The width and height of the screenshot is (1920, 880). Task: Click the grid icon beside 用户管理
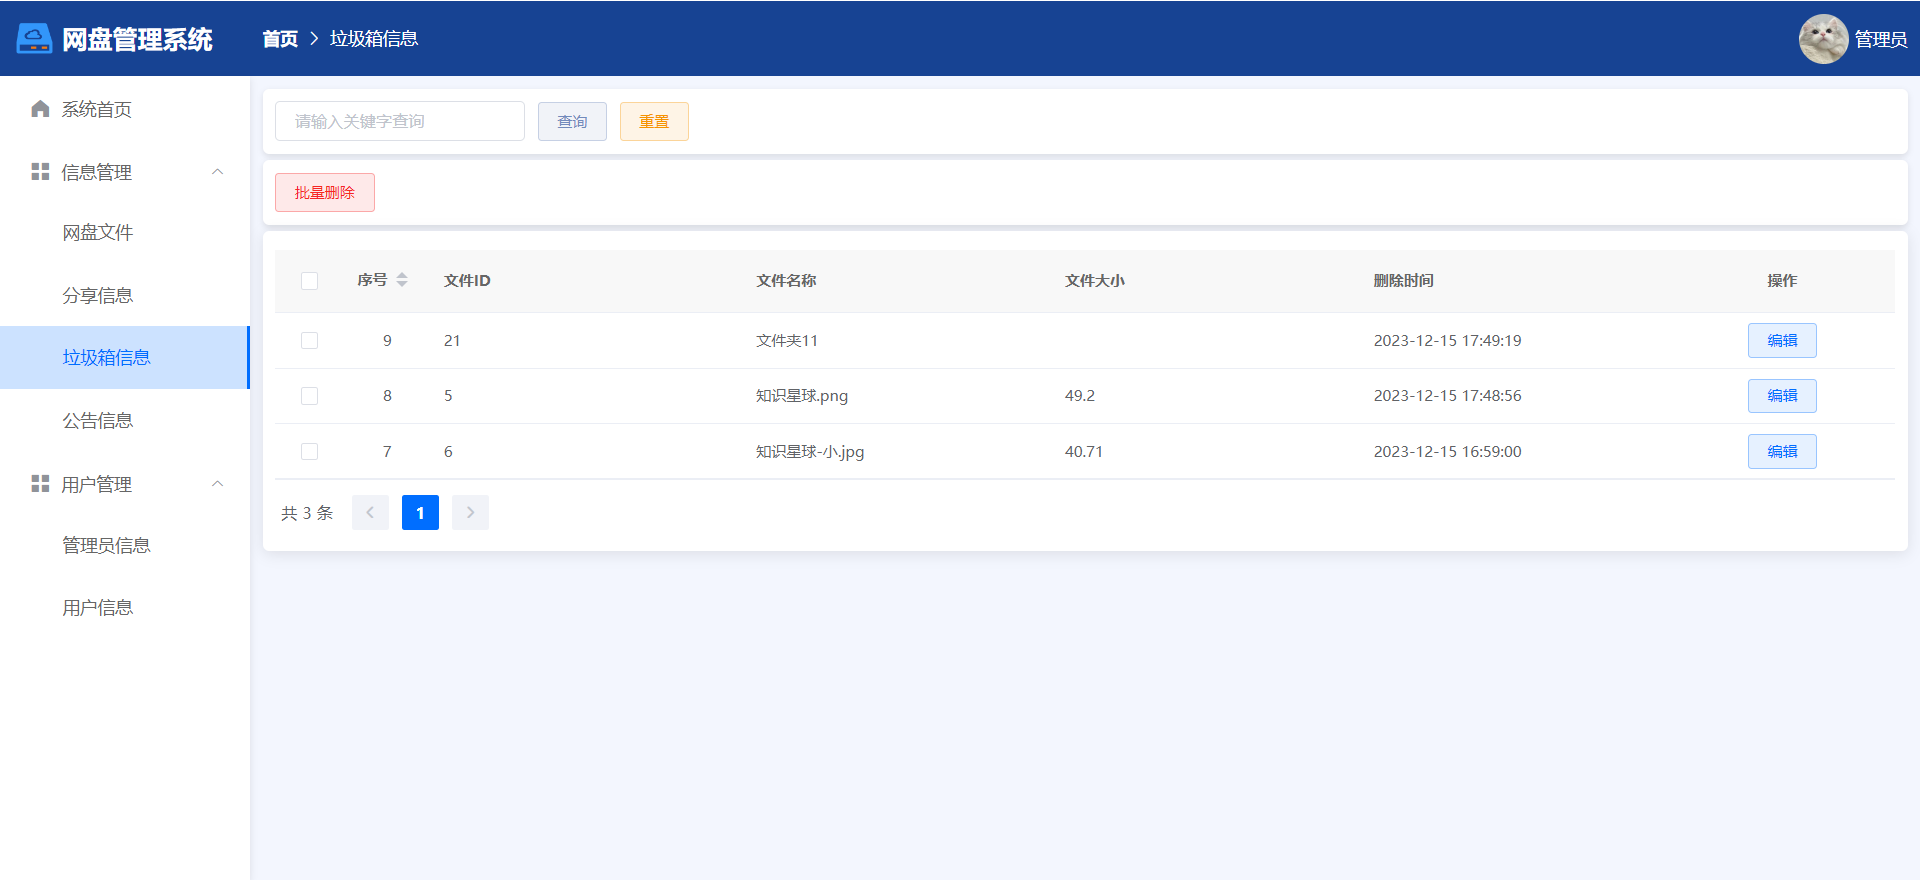point(40,484)
